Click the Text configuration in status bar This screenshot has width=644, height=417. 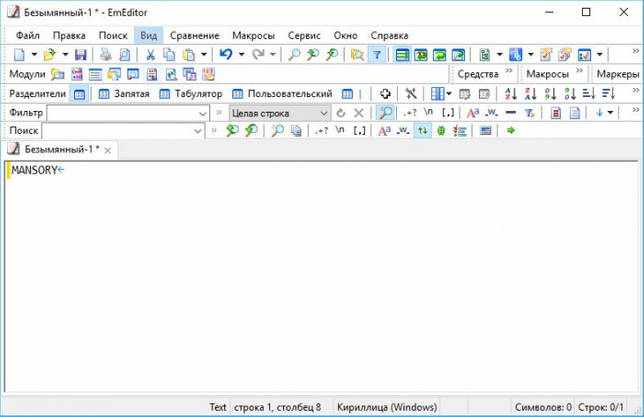[x=218, y=408]
